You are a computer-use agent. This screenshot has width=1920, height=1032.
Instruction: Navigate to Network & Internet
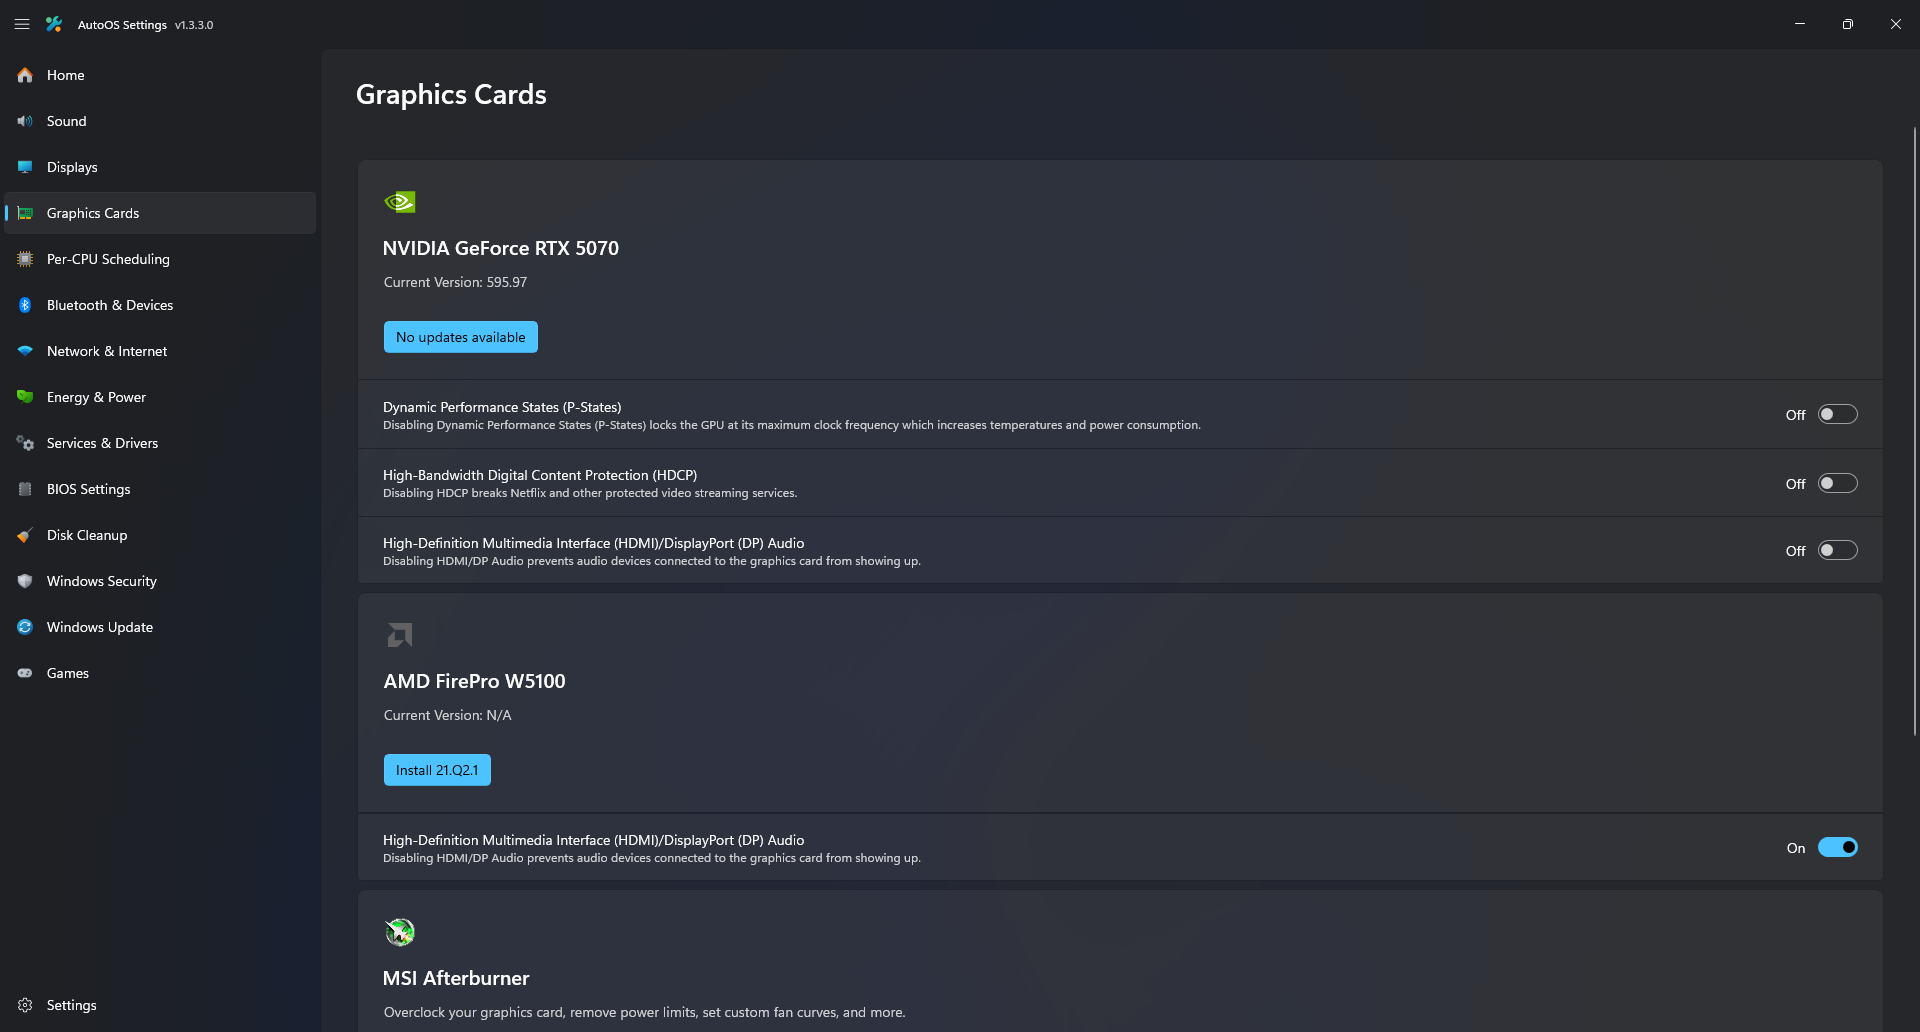pos(160,351)
